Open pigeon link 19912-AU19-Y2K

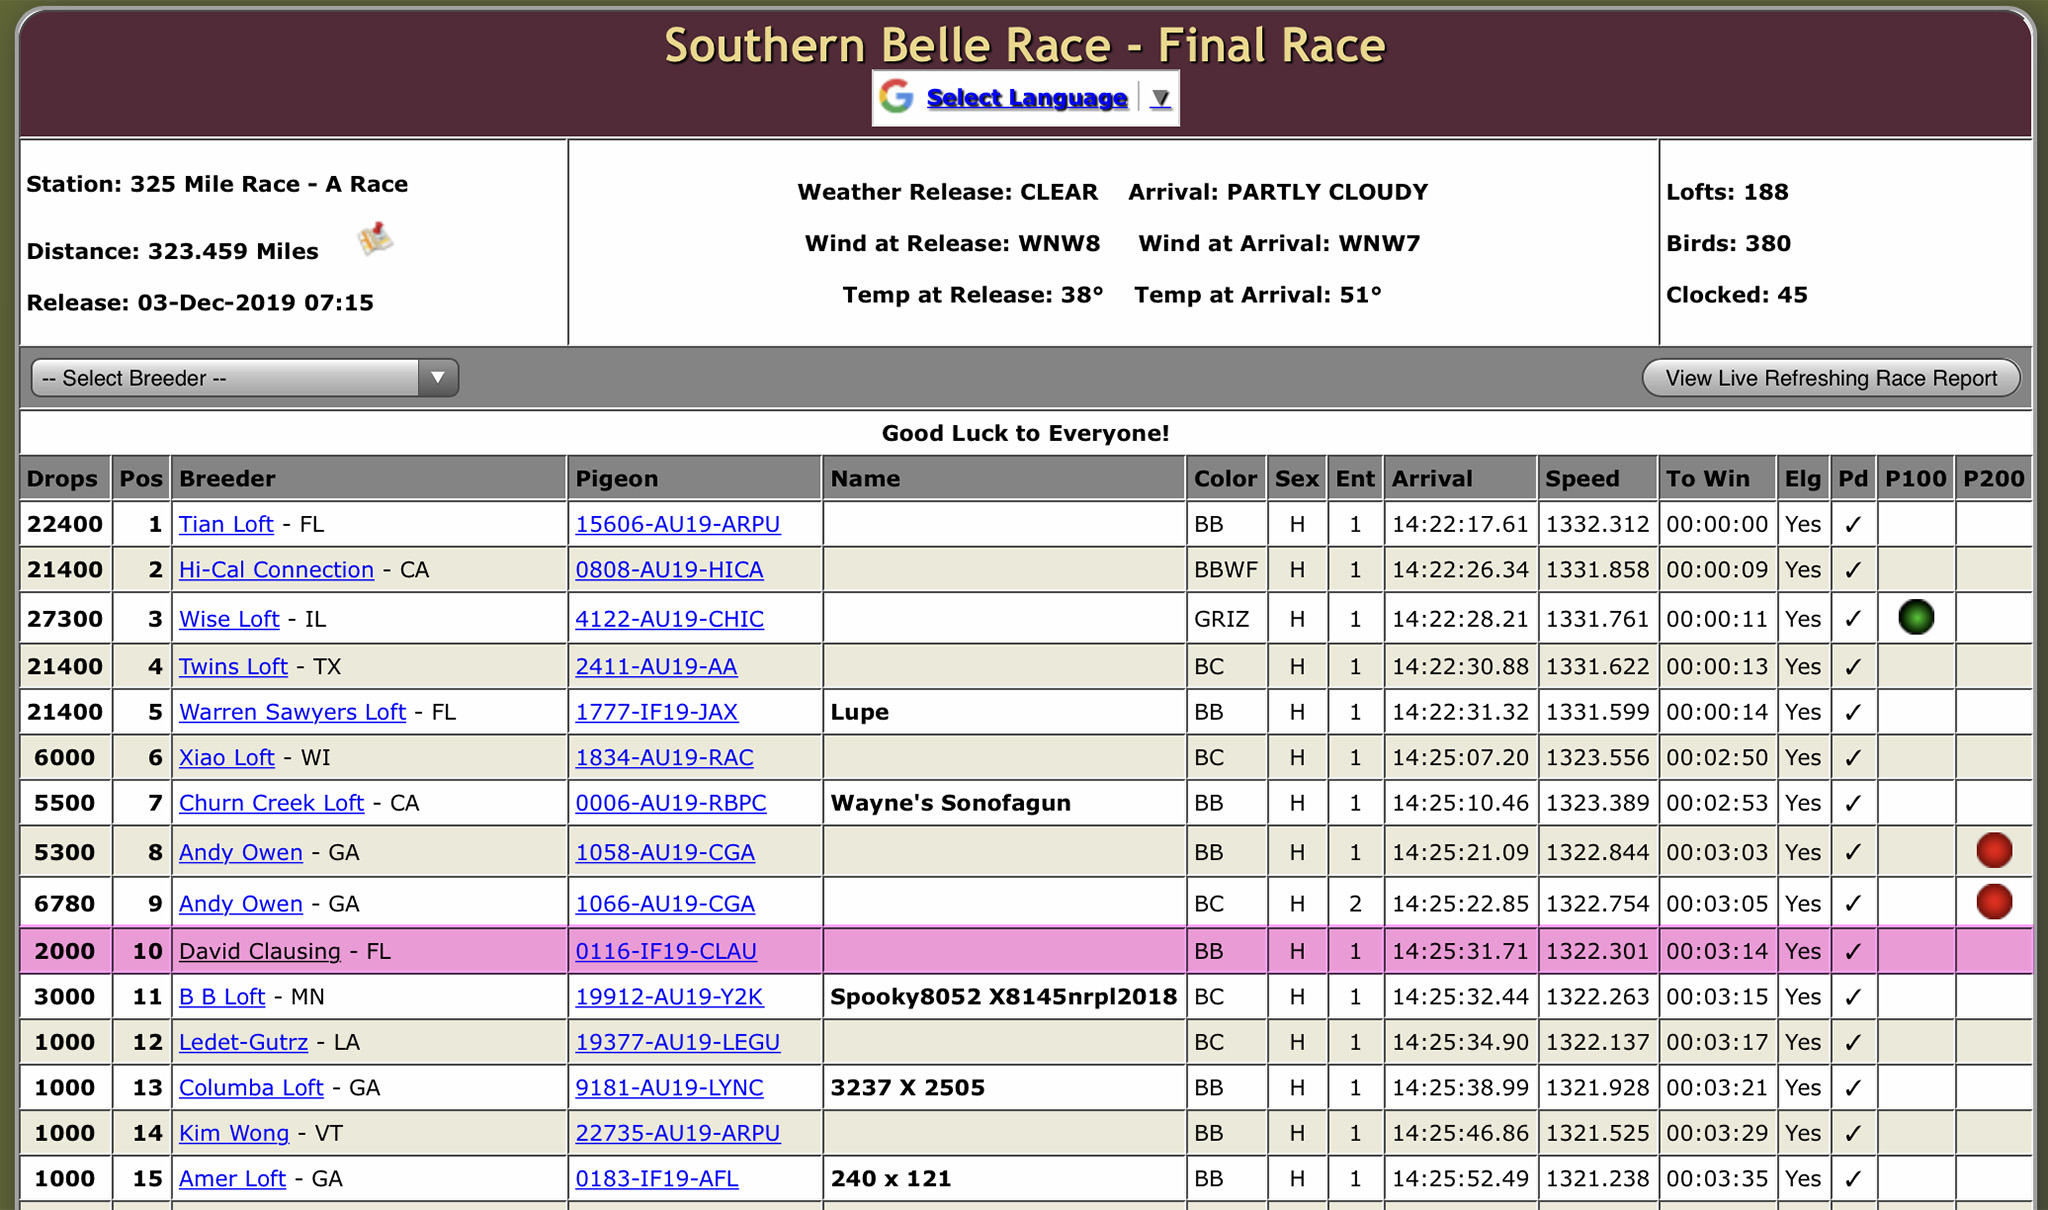(x=669, y=997)
